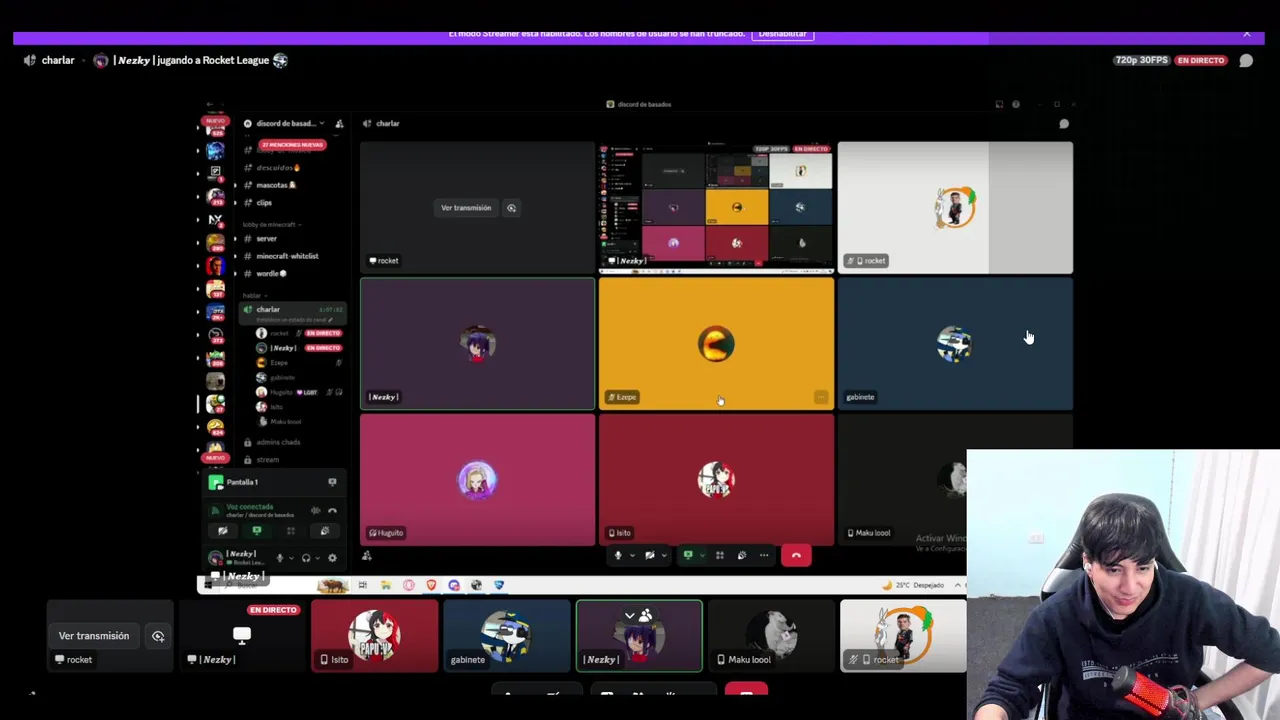Click green screen share button in call bar
The image size is (1280, 720).
(688, 555)
